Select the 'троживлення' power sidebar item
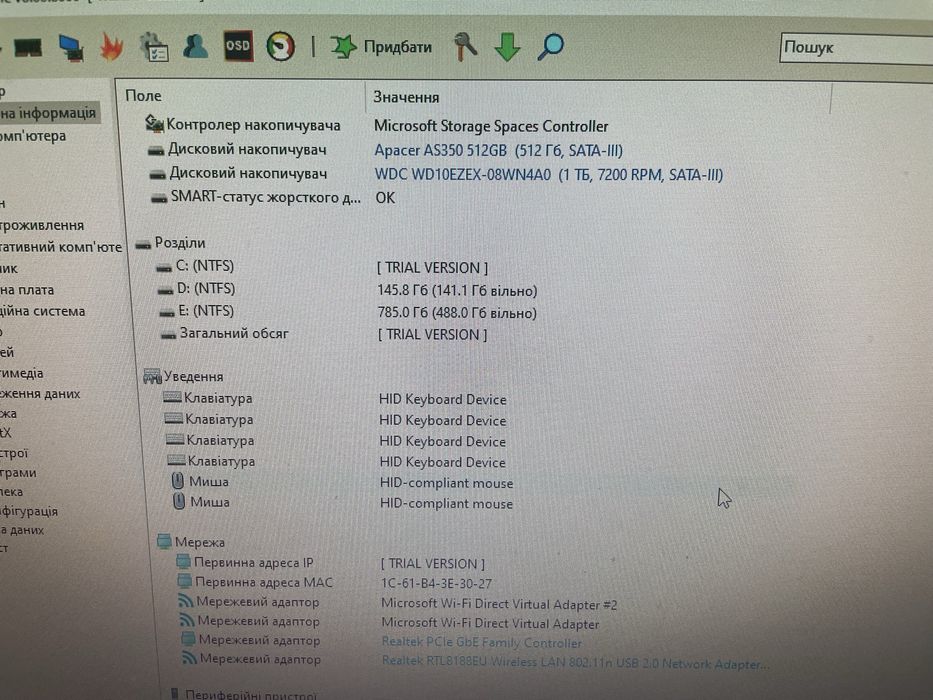933x700 pixels. pyautogui.click(x=42, y=225)
